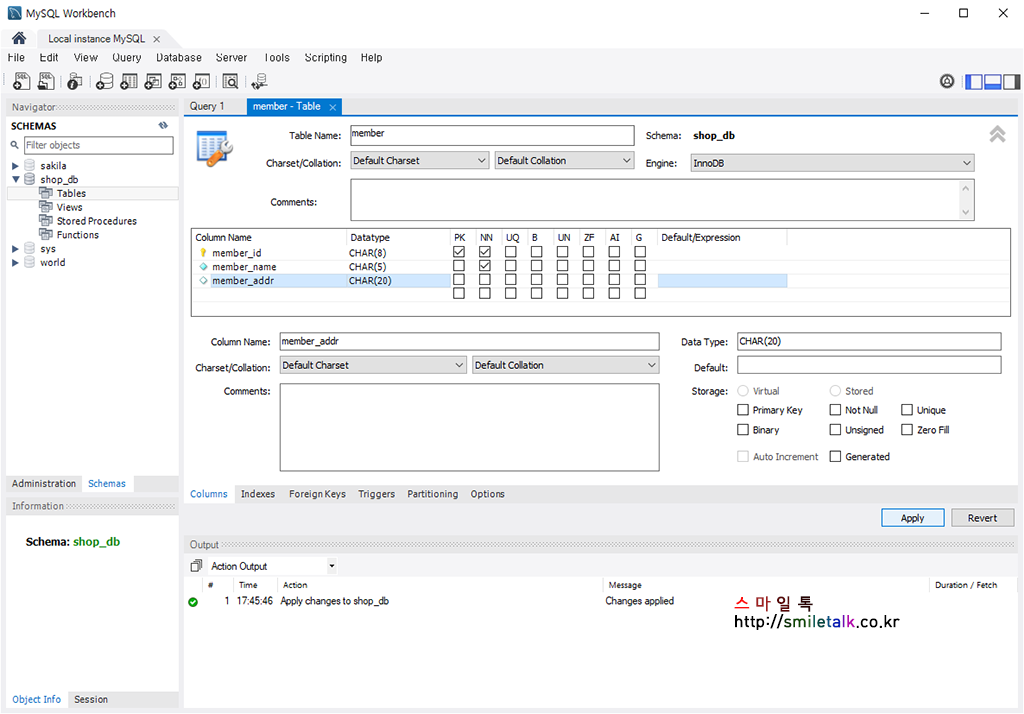Expand the world schema tree

15,263
